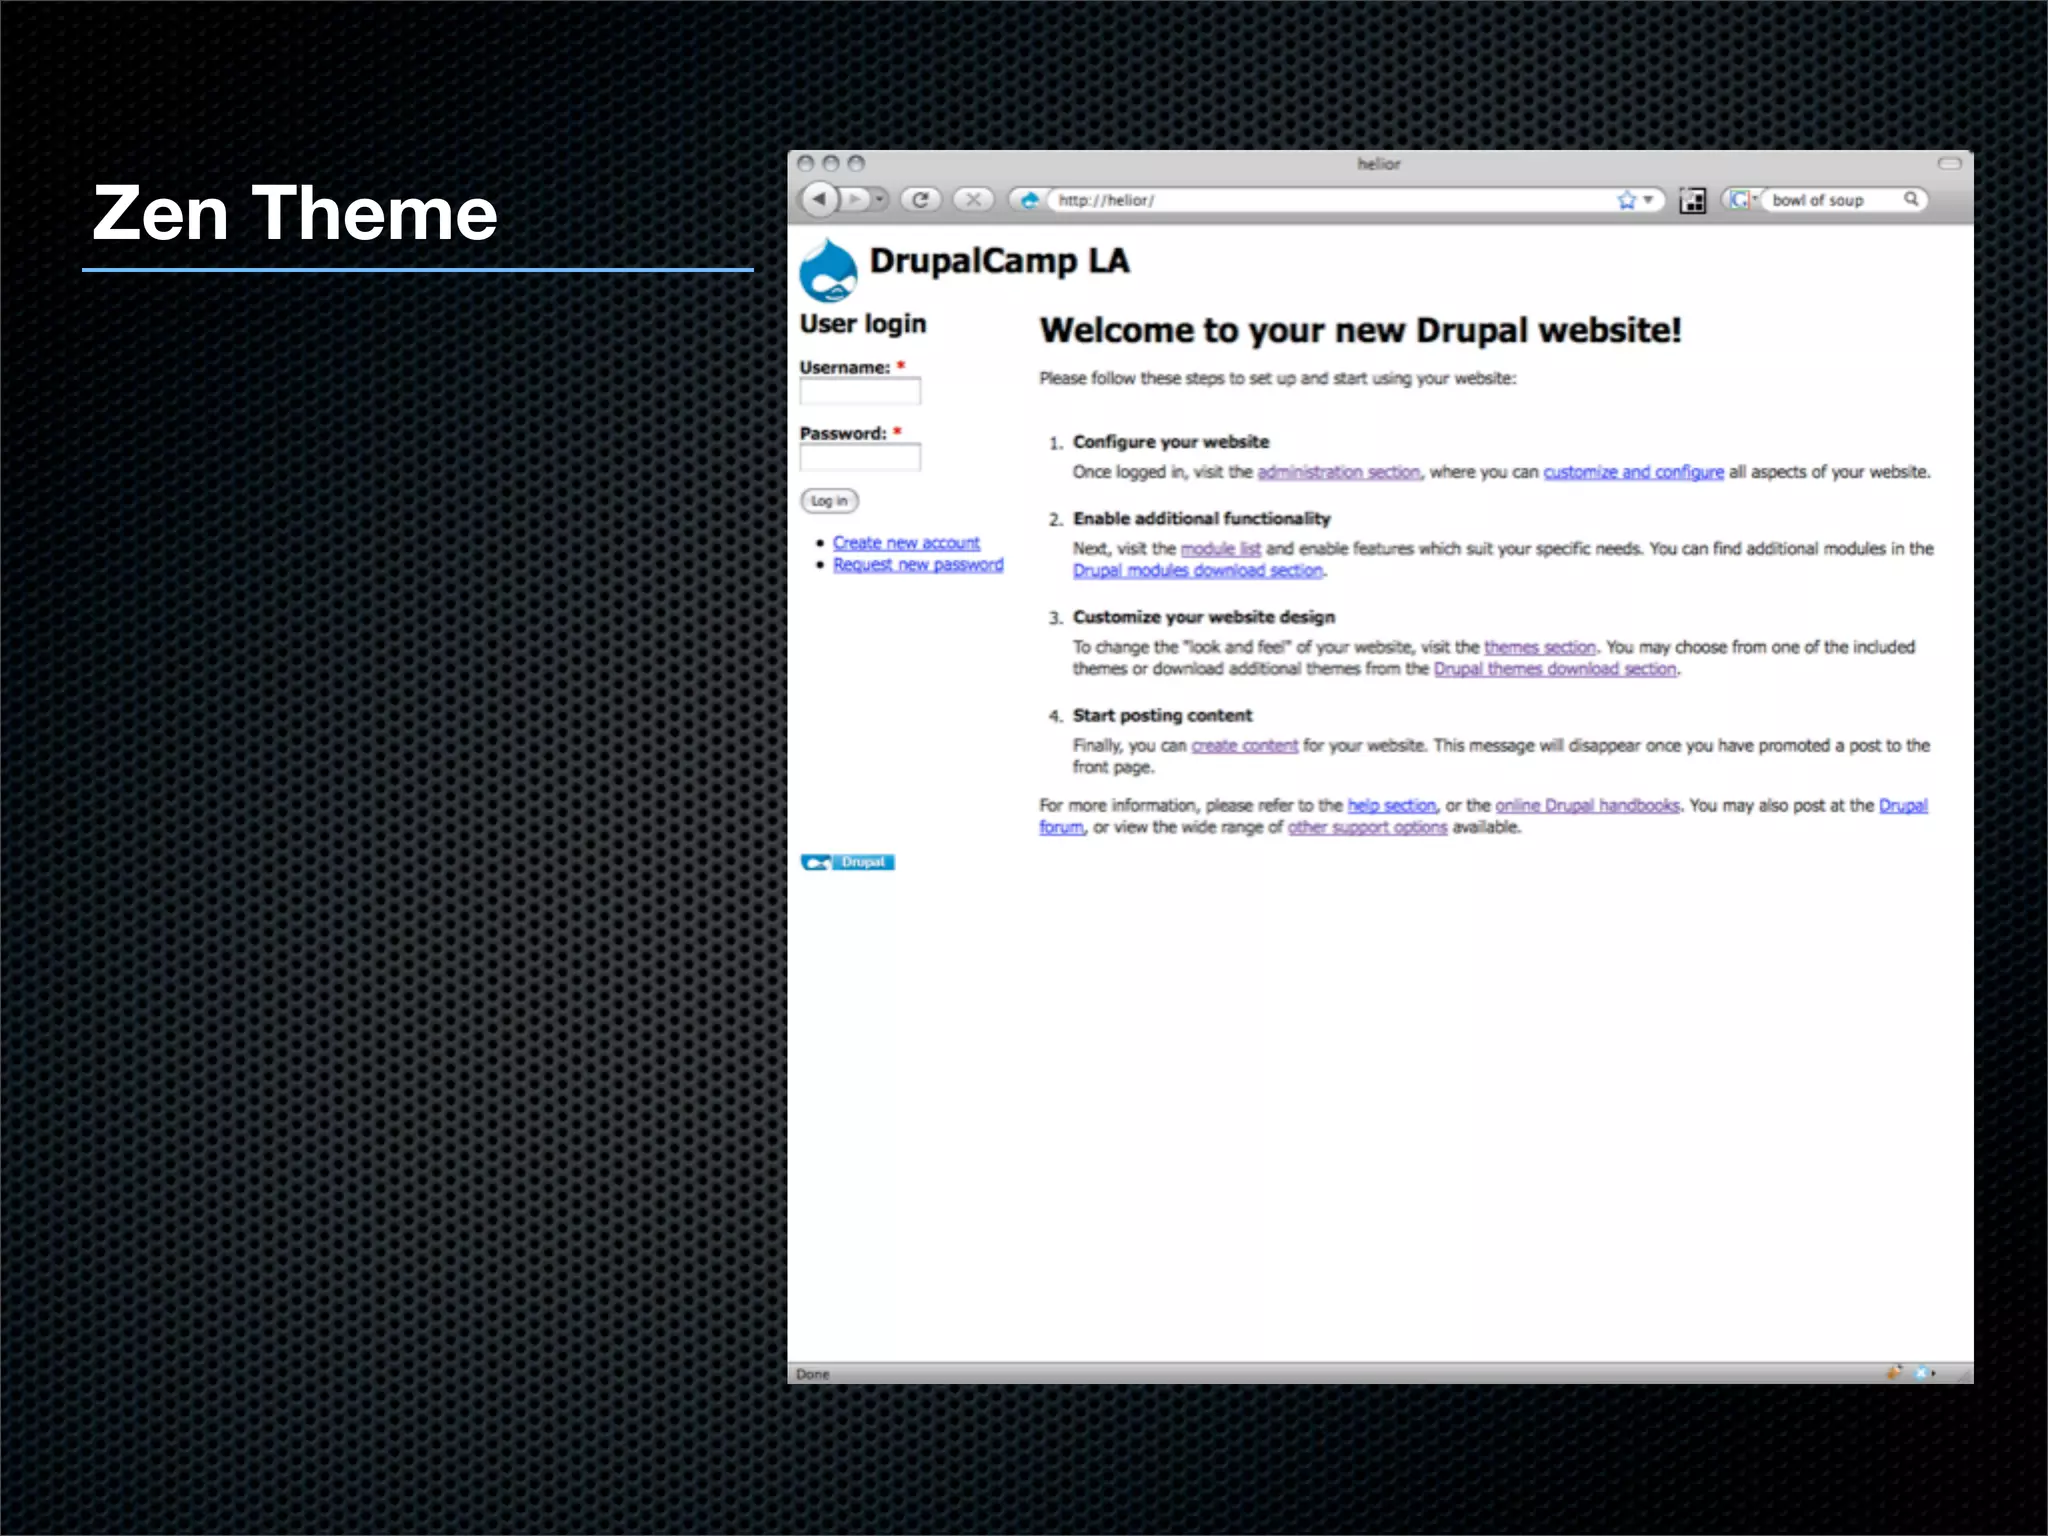This screenshot has height=1536, width=2048.
Task: Open the Google search engine selector
Action: click(x=1742, y=200)
